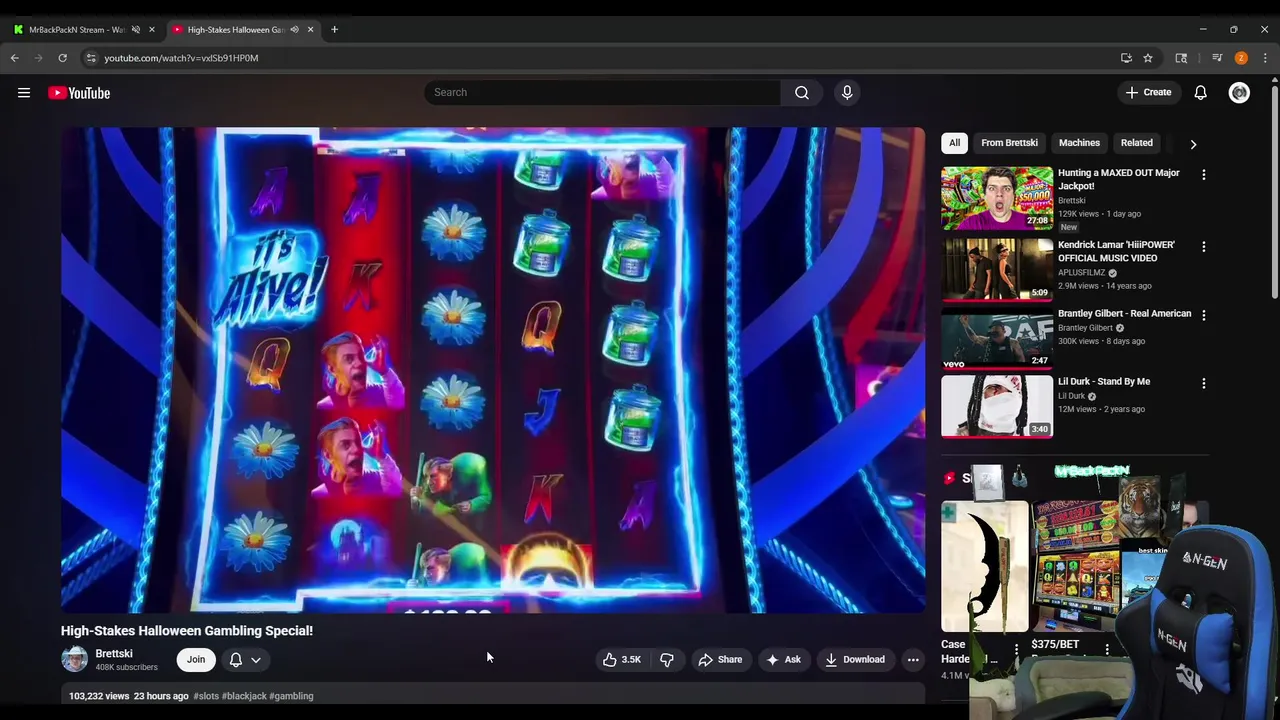Focus the YouTube search box
This screenshot has width=1280, height=720.
603,93
